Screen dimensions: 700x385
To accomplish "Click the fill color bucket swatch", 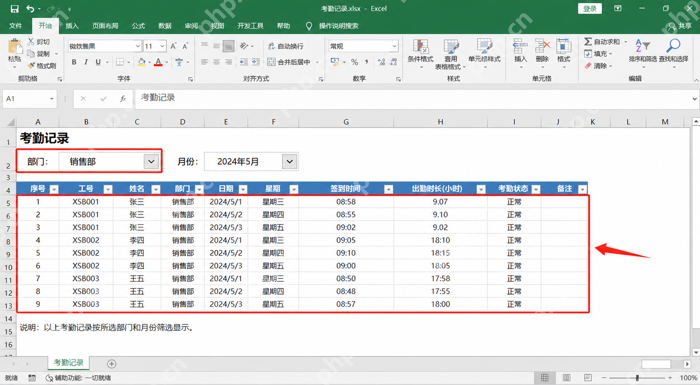I will pos(141,62).
